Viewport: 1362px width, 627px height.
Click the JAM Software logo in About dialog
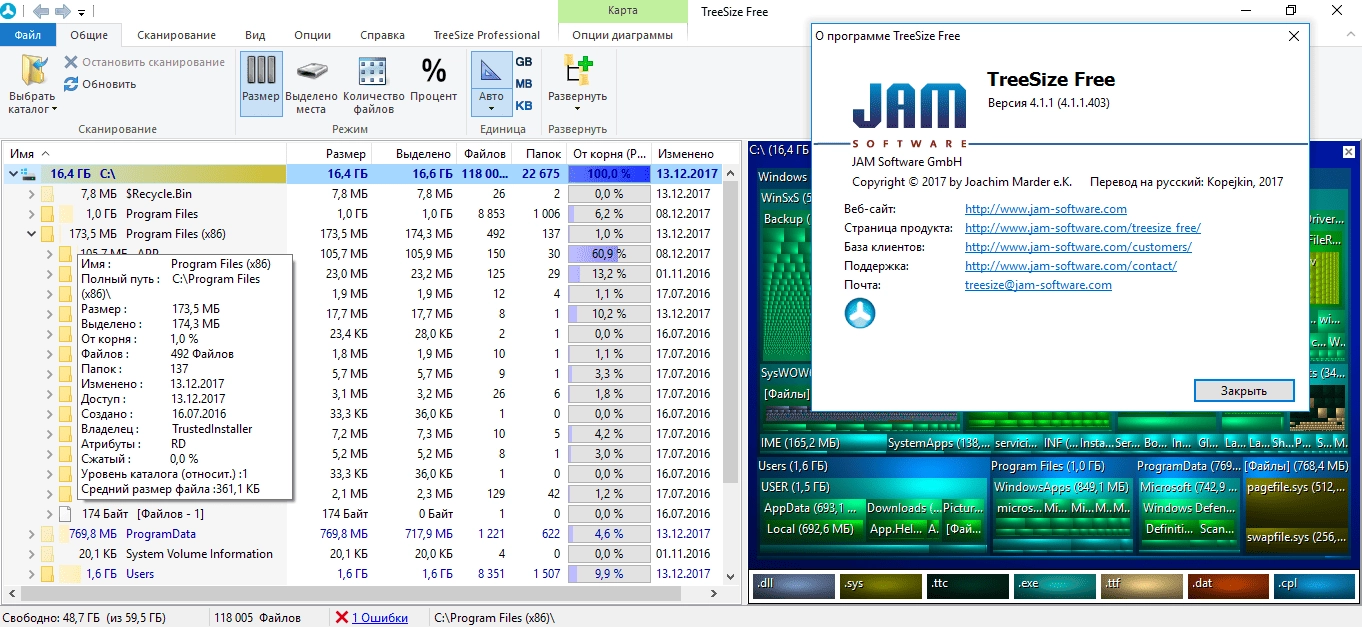click(x=909, y=116)
